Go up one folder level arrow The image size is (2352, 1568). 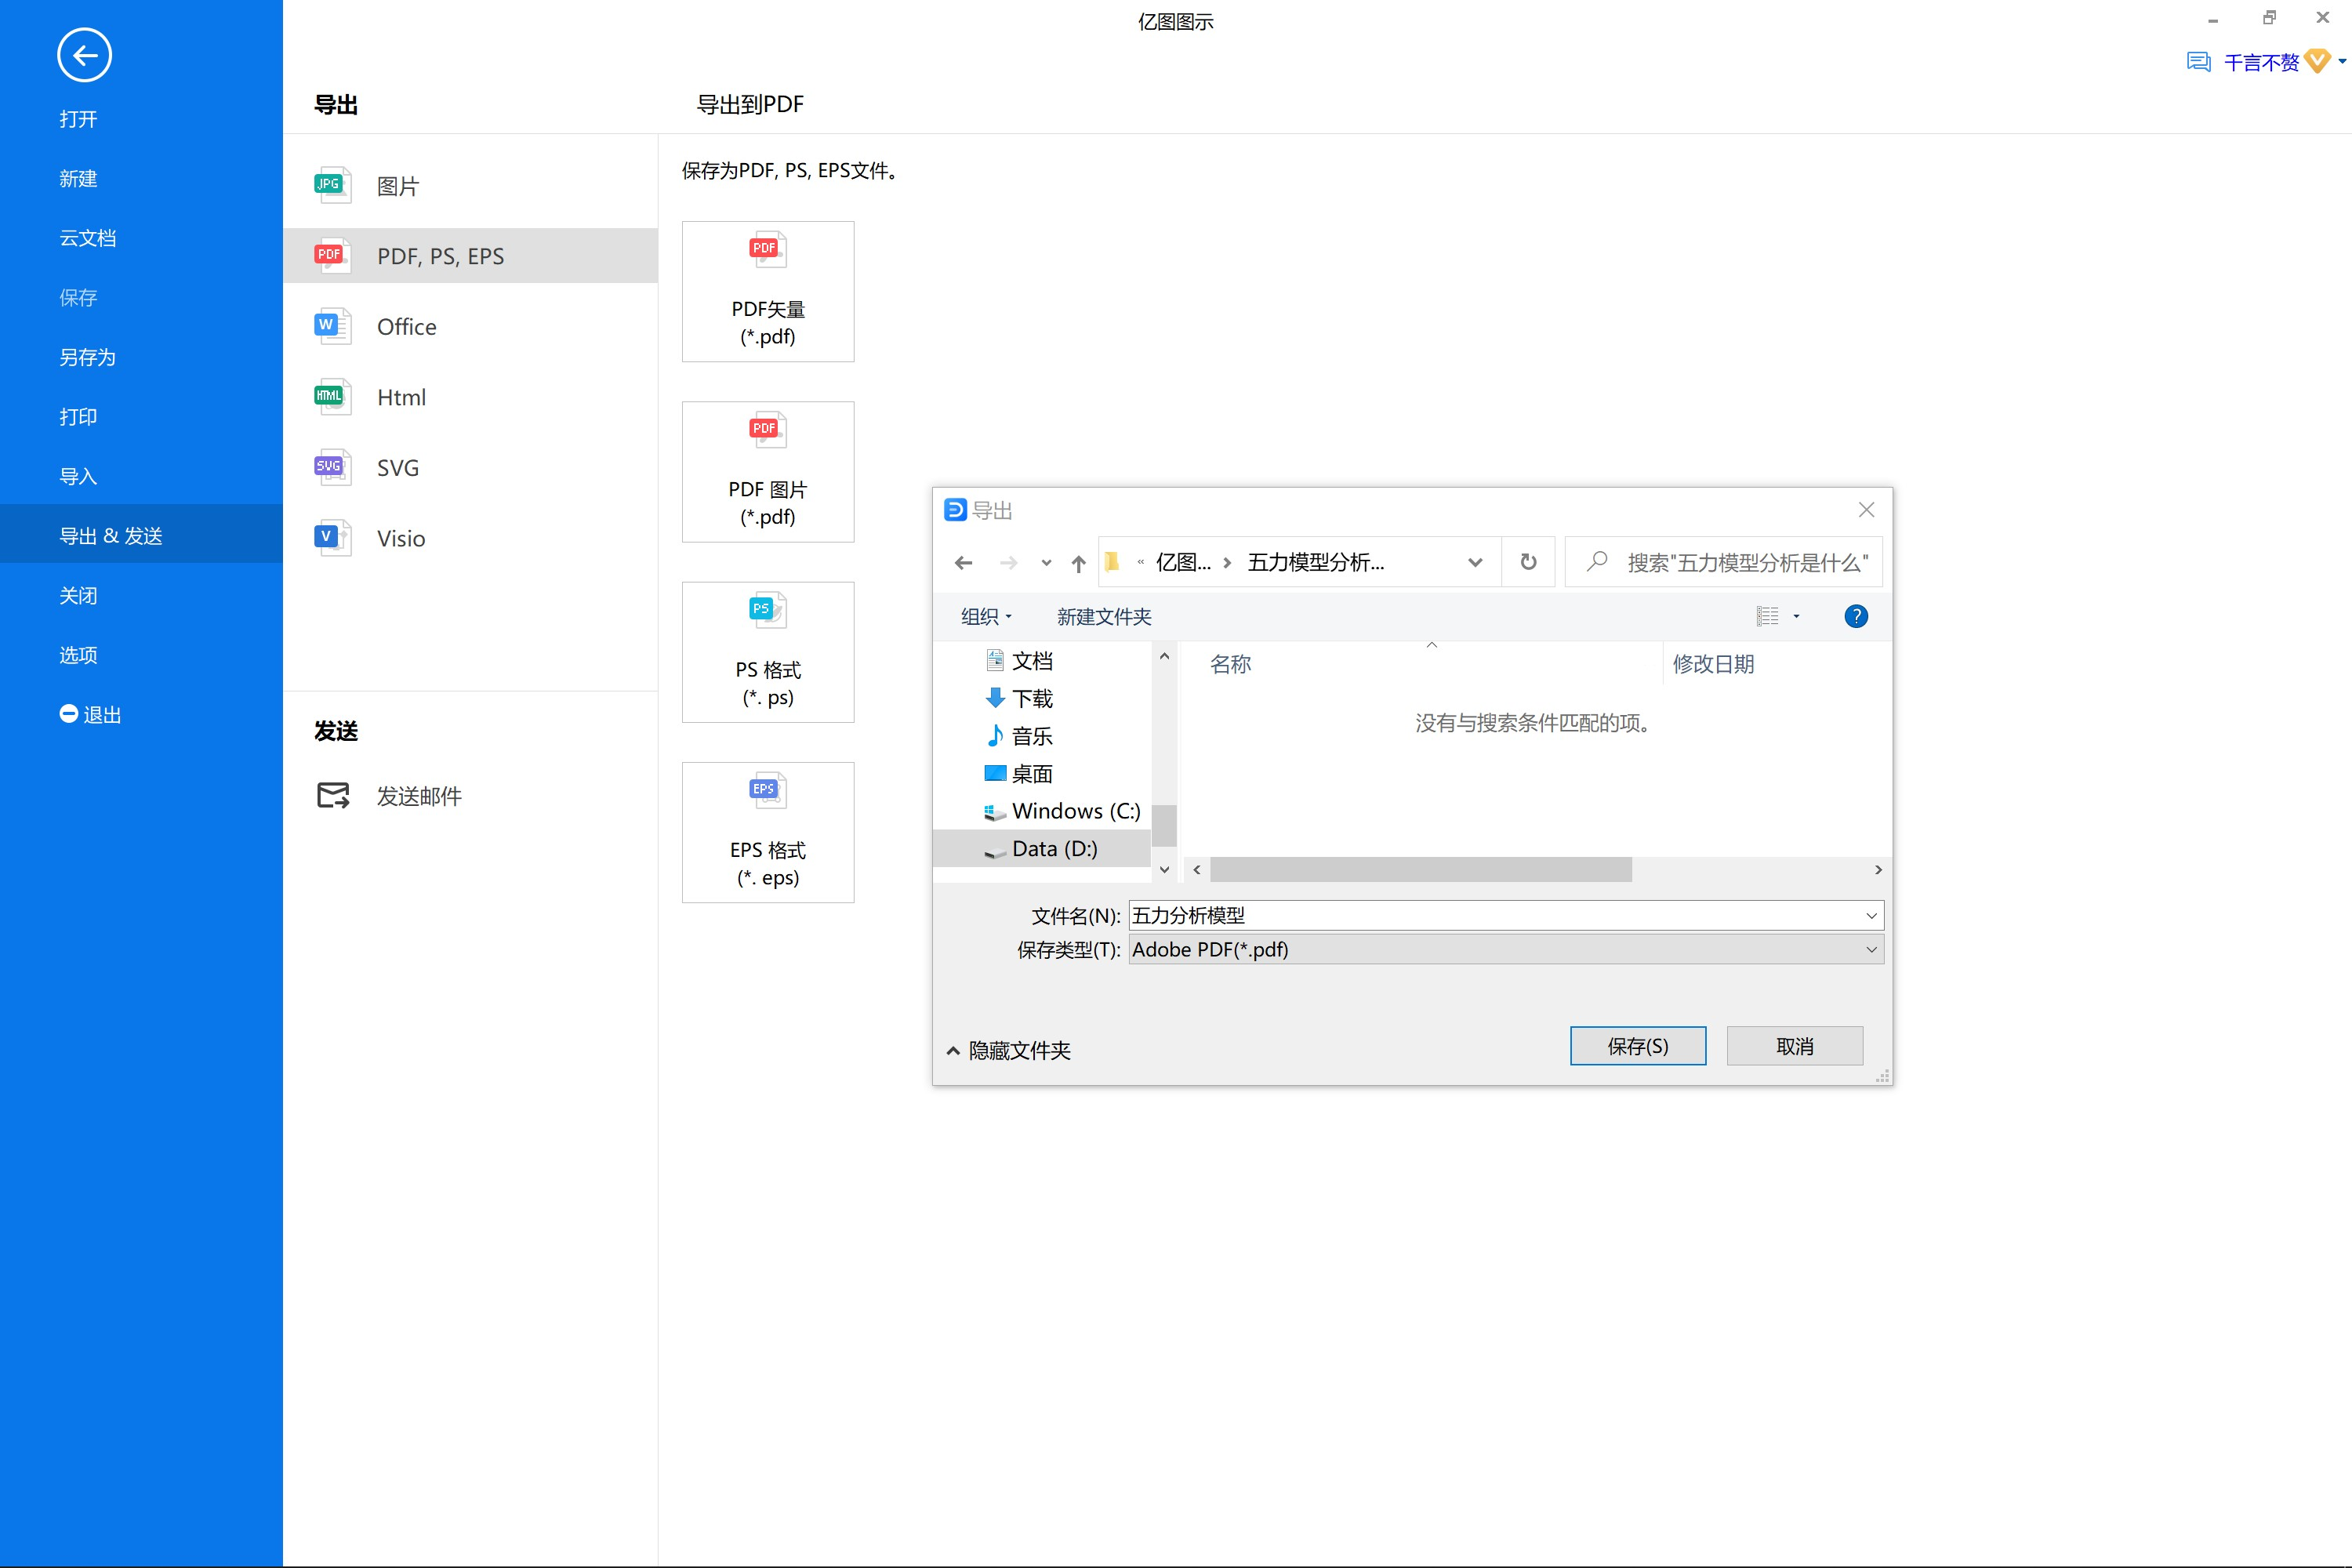[x=1078, y=563]
